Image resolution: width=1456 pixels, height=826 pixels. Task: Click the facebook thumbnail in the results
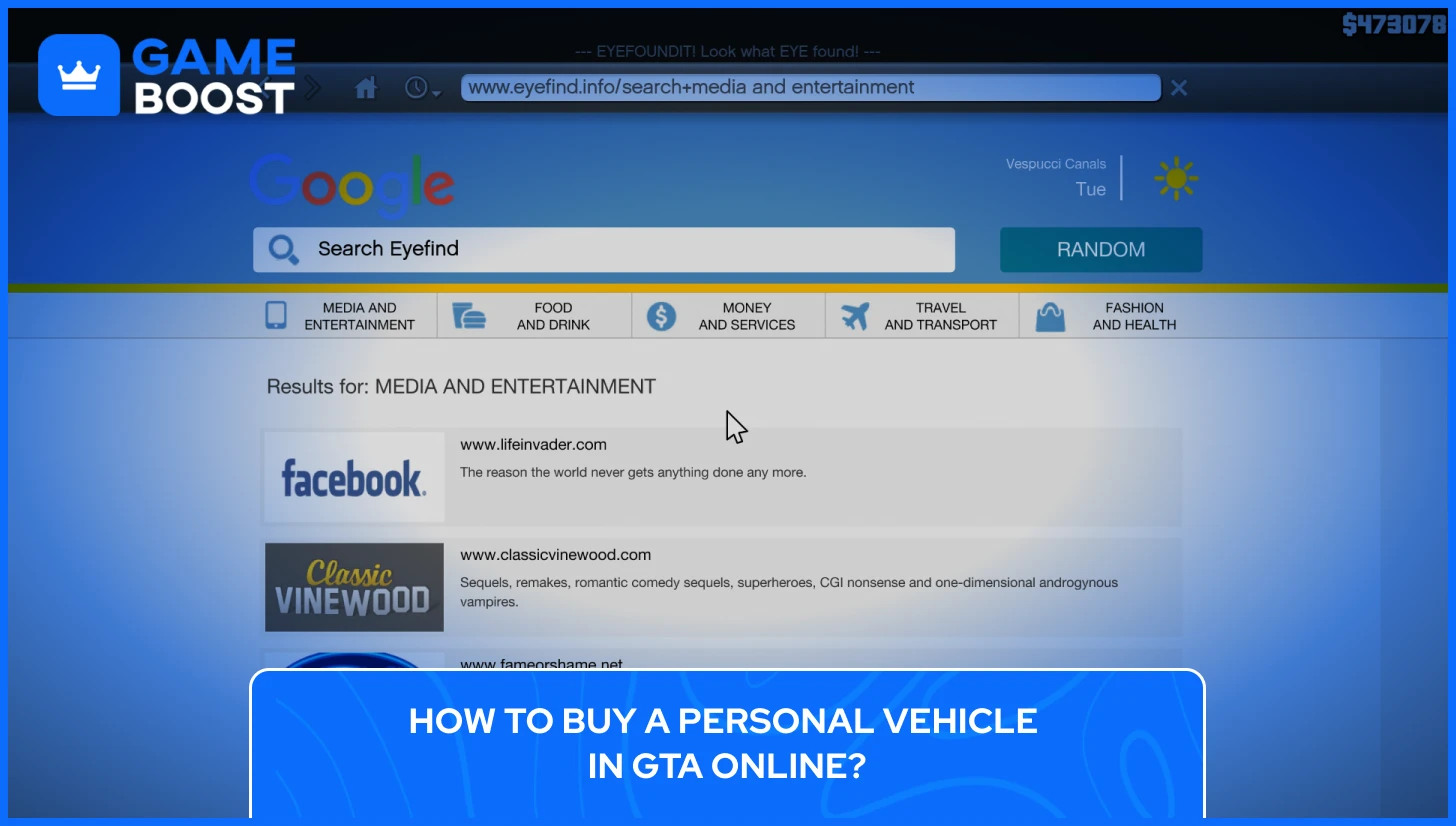click(354, 477)
